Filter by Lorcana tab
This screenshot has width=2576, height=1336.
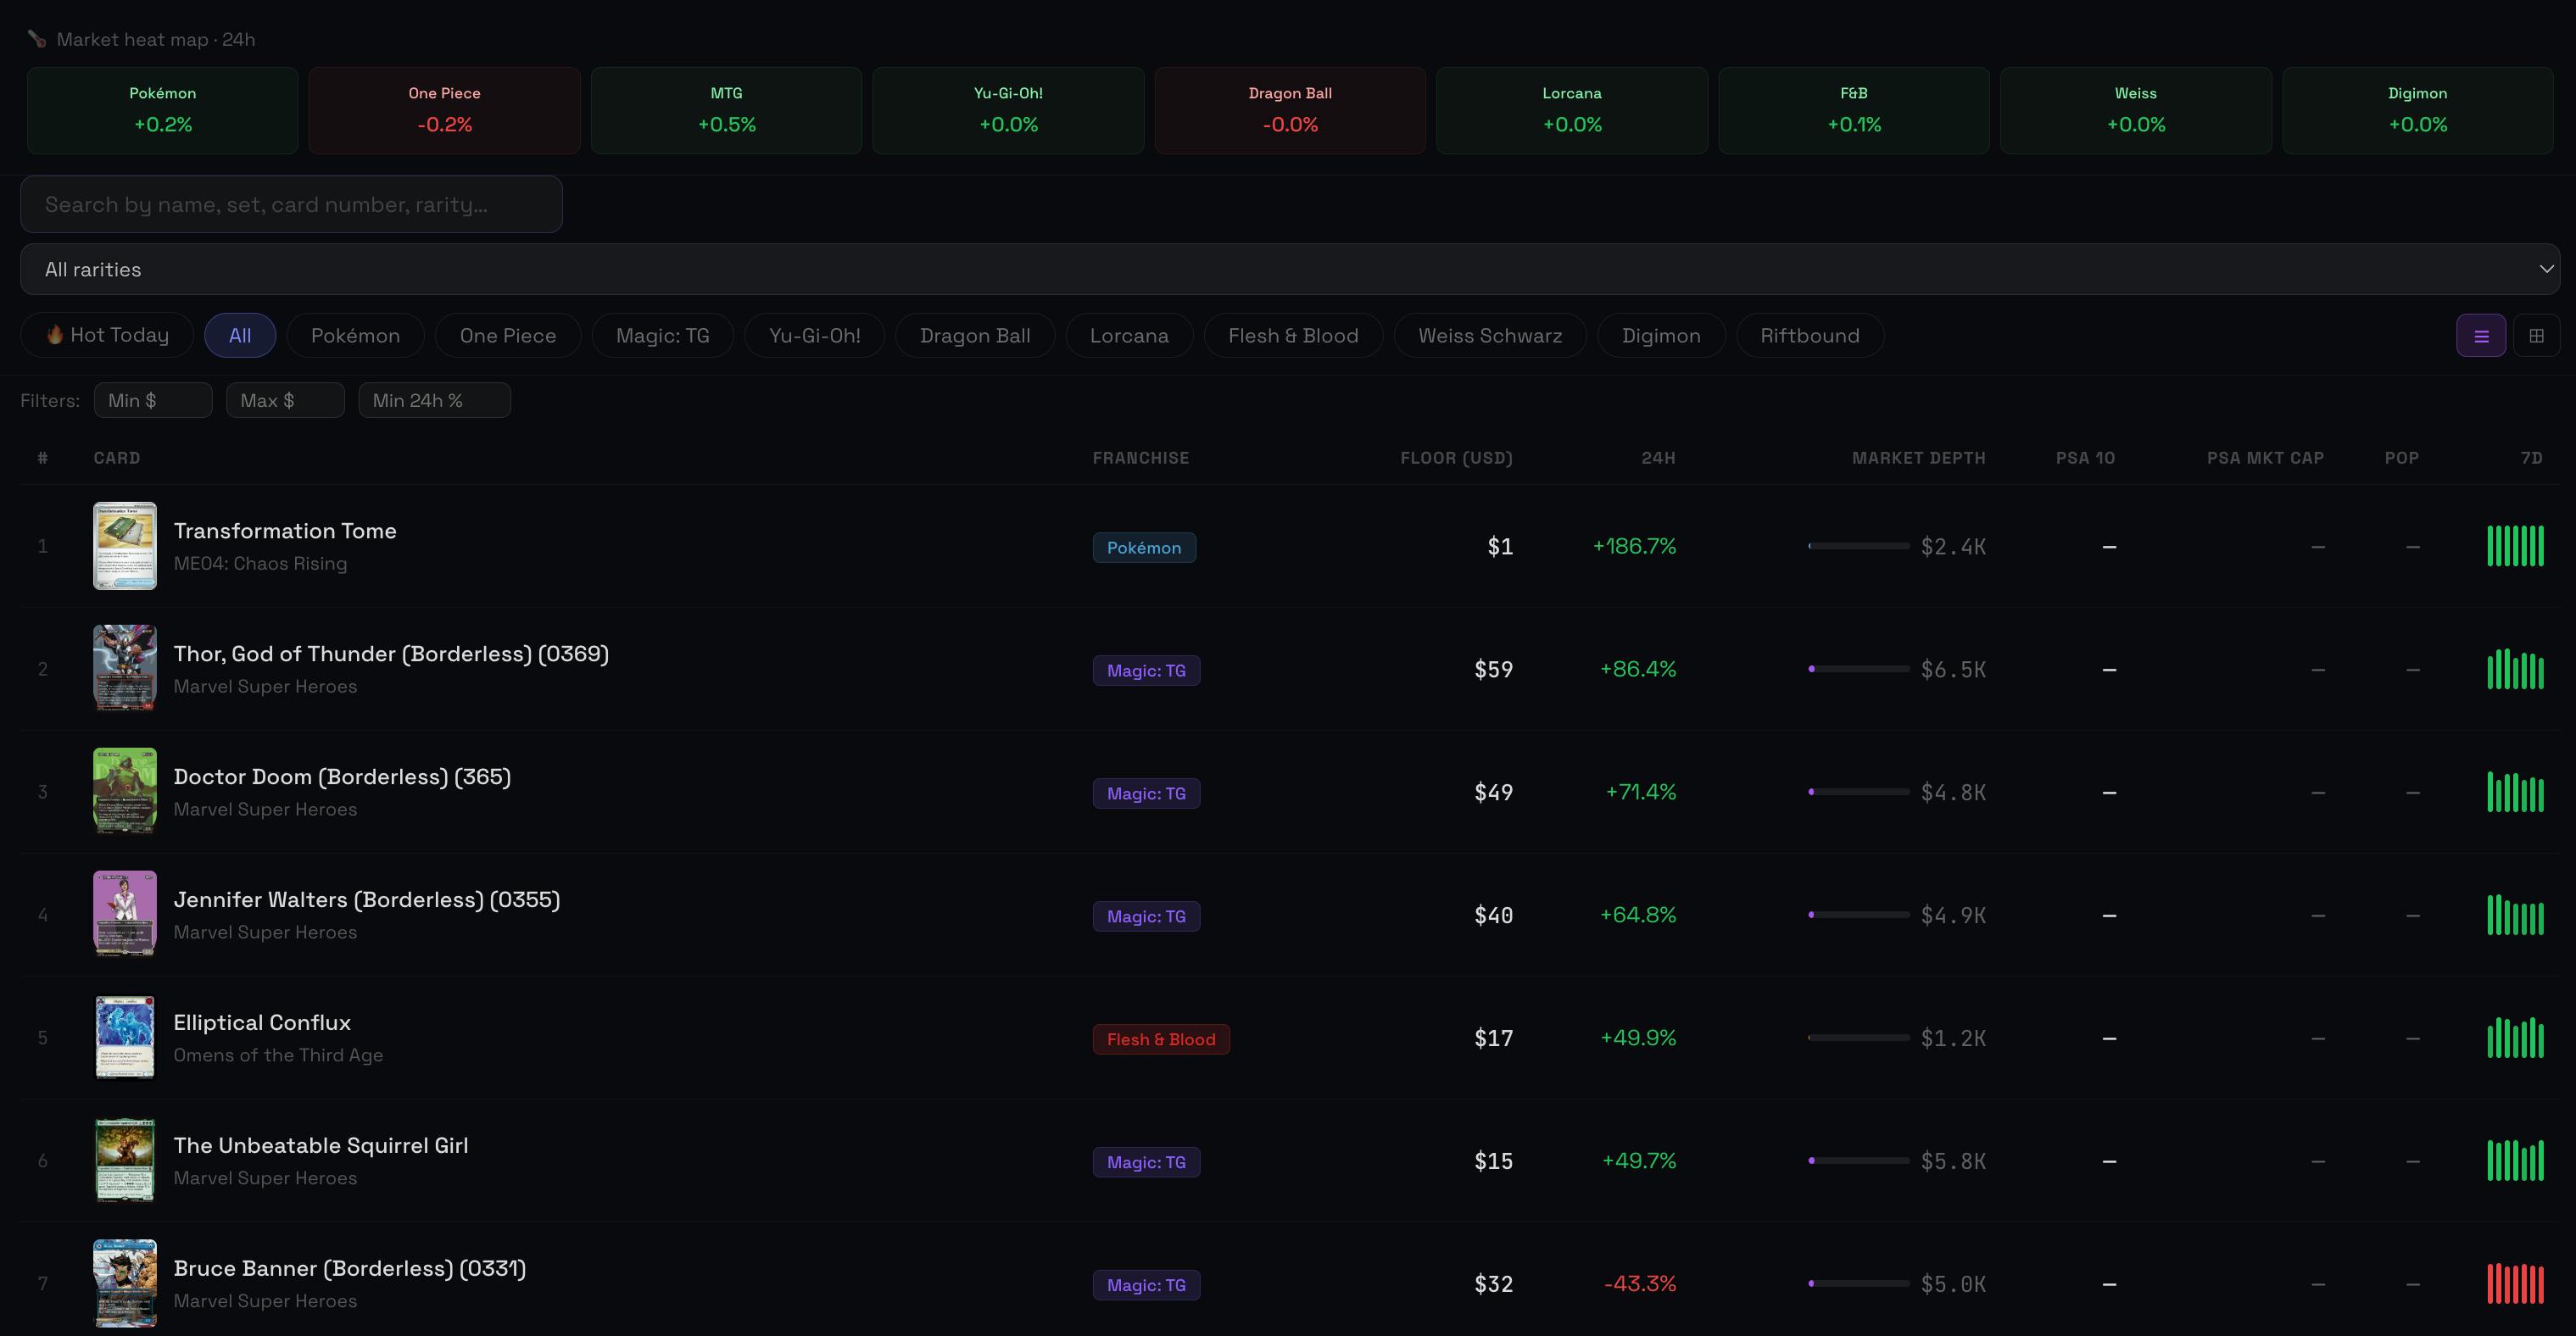tap(1129, 335)
